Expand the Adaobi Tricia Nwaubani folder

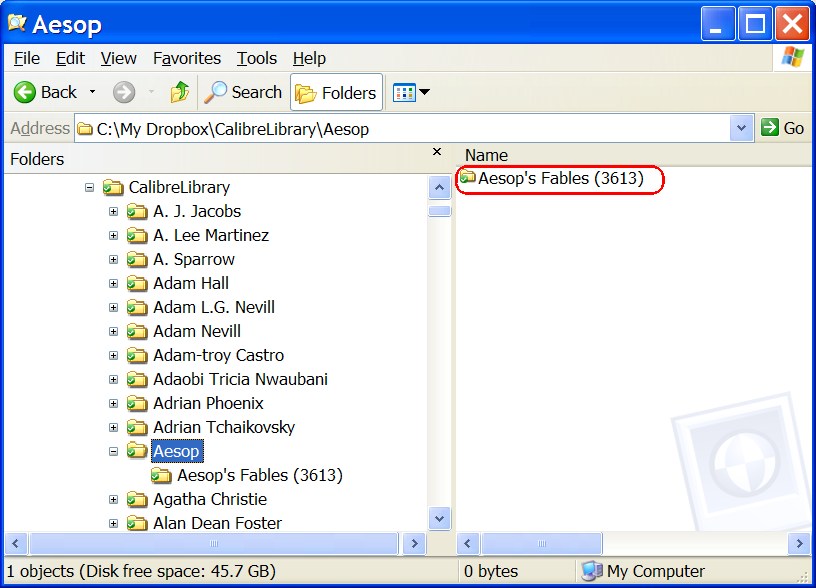pos(113,379)
